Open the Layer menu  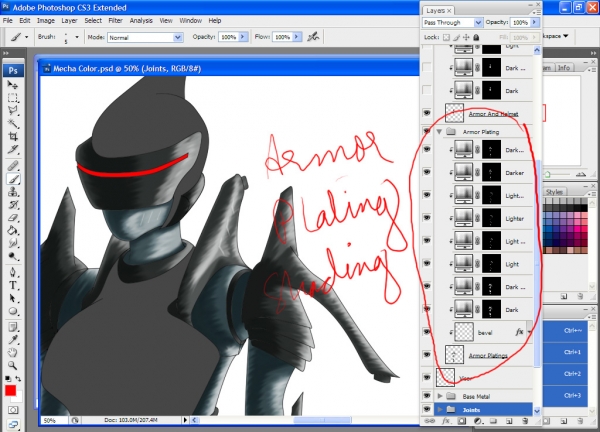coord(69,21)
